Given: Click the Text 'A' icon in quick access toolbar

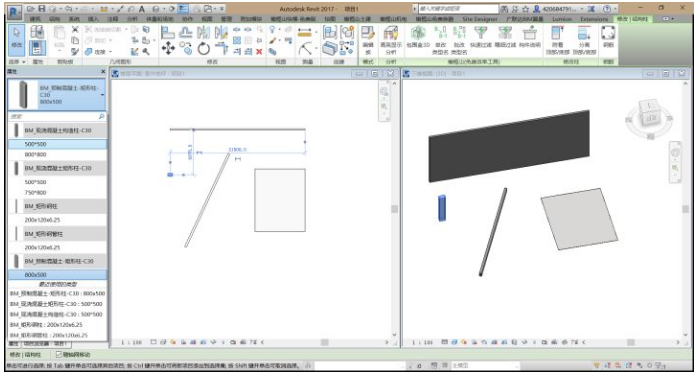Looking at the screenshot, I should pyautogui.click(x=142, y=8).
